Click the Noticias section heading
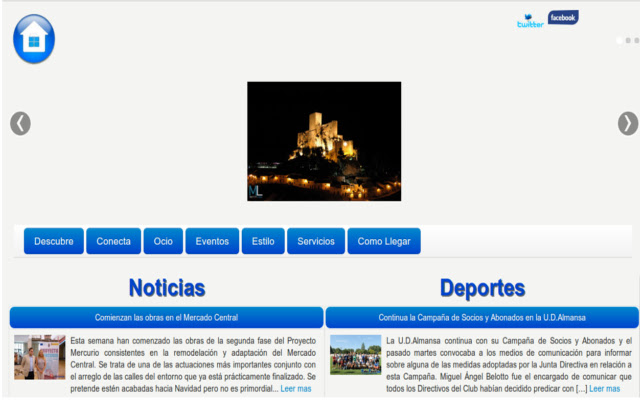640x400 pixels. pyautogui.click(x=167, y=288)
